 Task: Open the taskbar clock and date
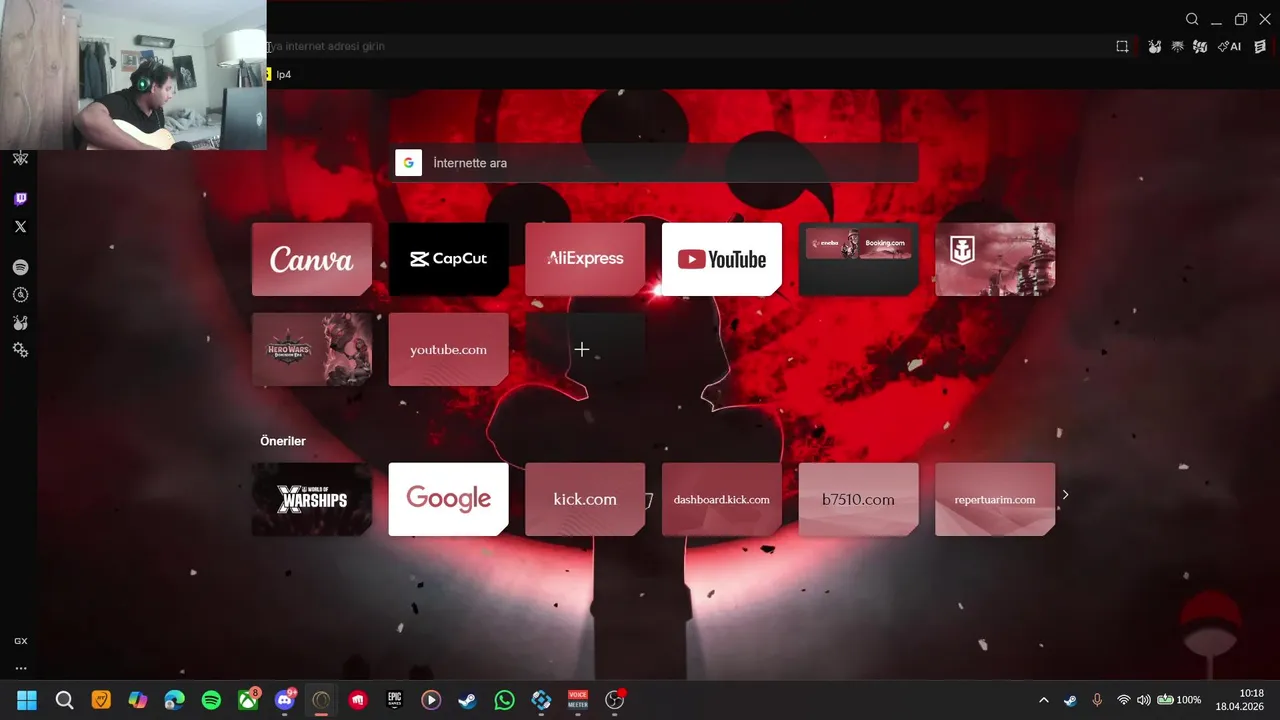[x=1239, y=700]
